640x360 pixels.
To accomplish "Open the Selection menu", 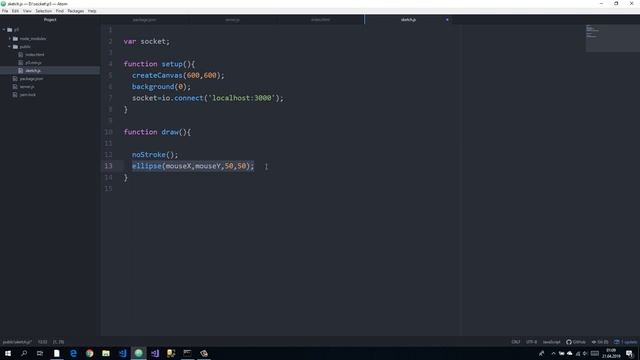I will click(43, 11).
